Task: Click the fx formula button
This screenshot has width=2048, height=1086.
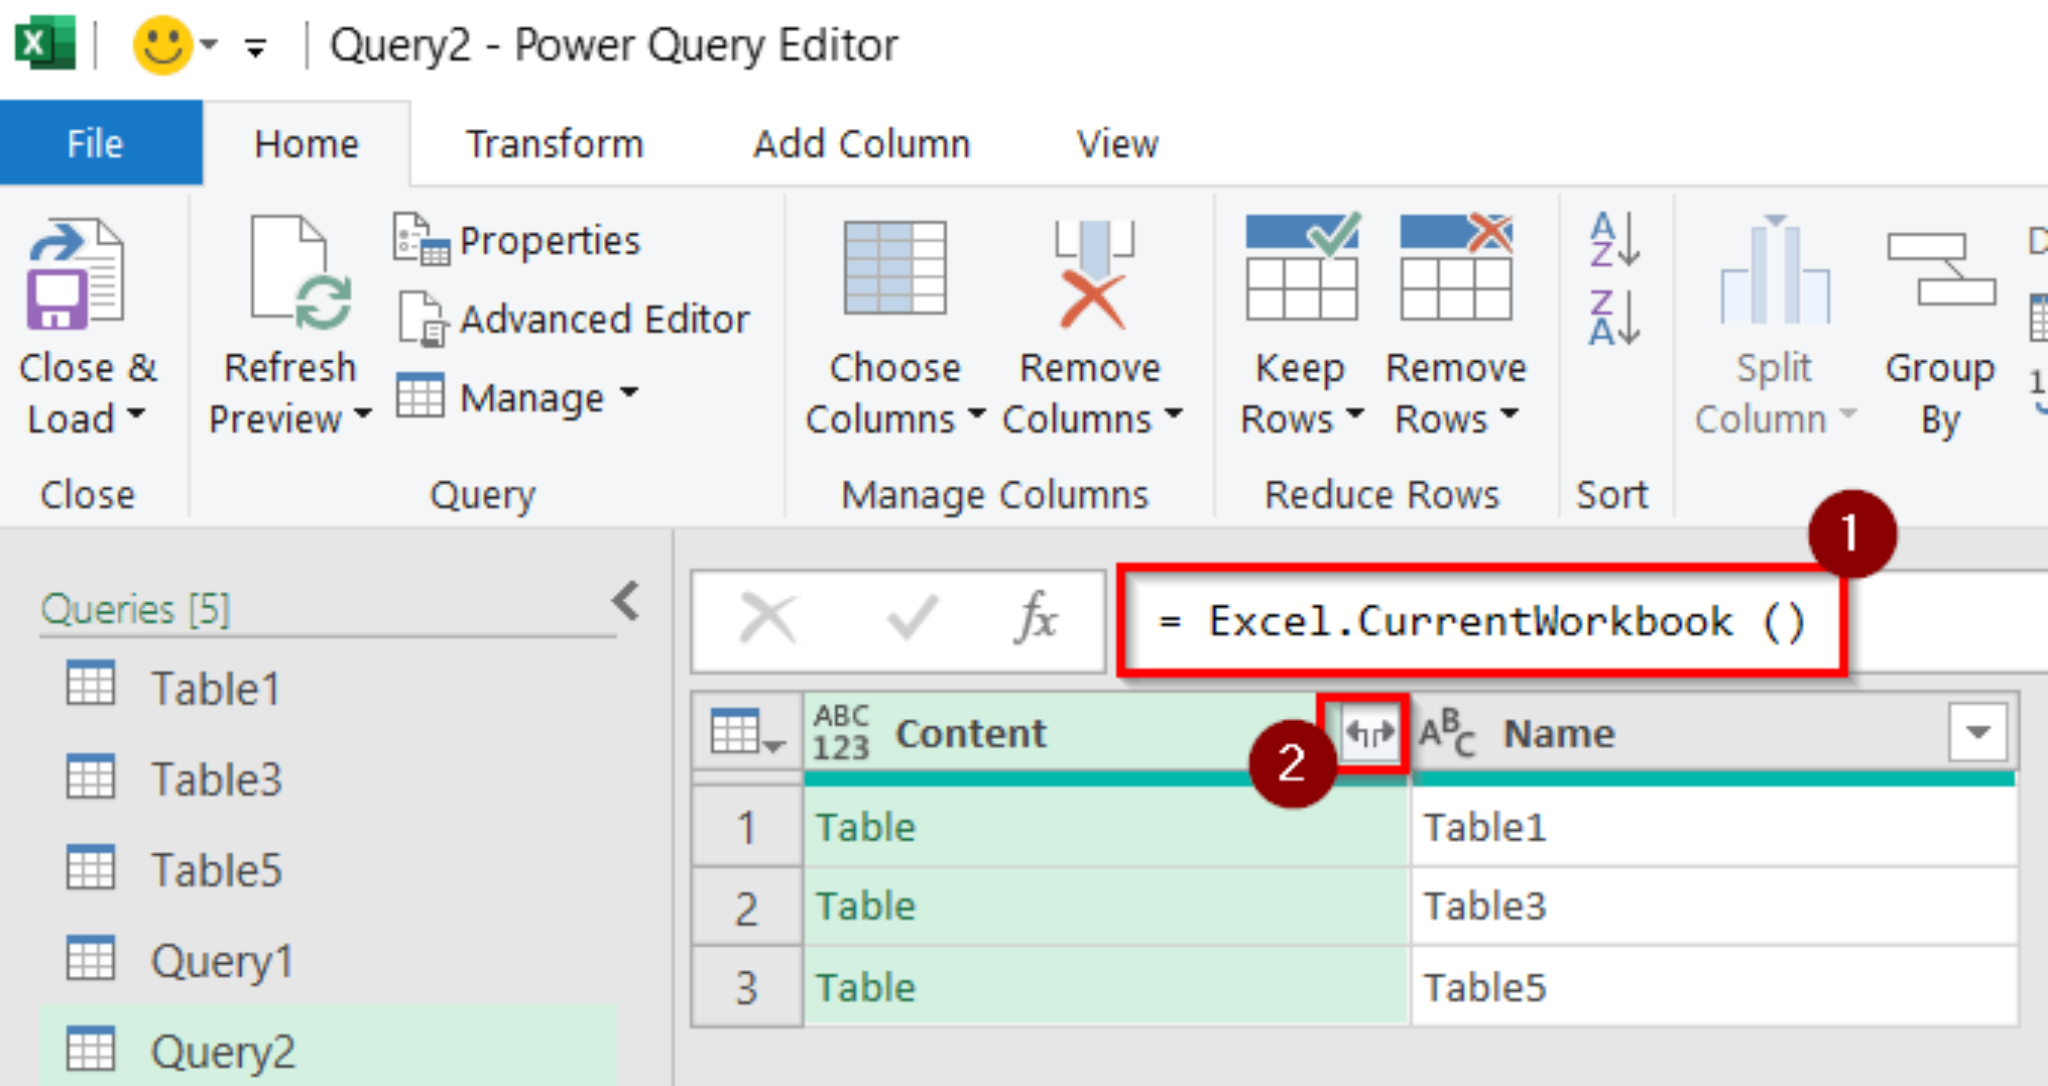Action: coord(1036,618)
